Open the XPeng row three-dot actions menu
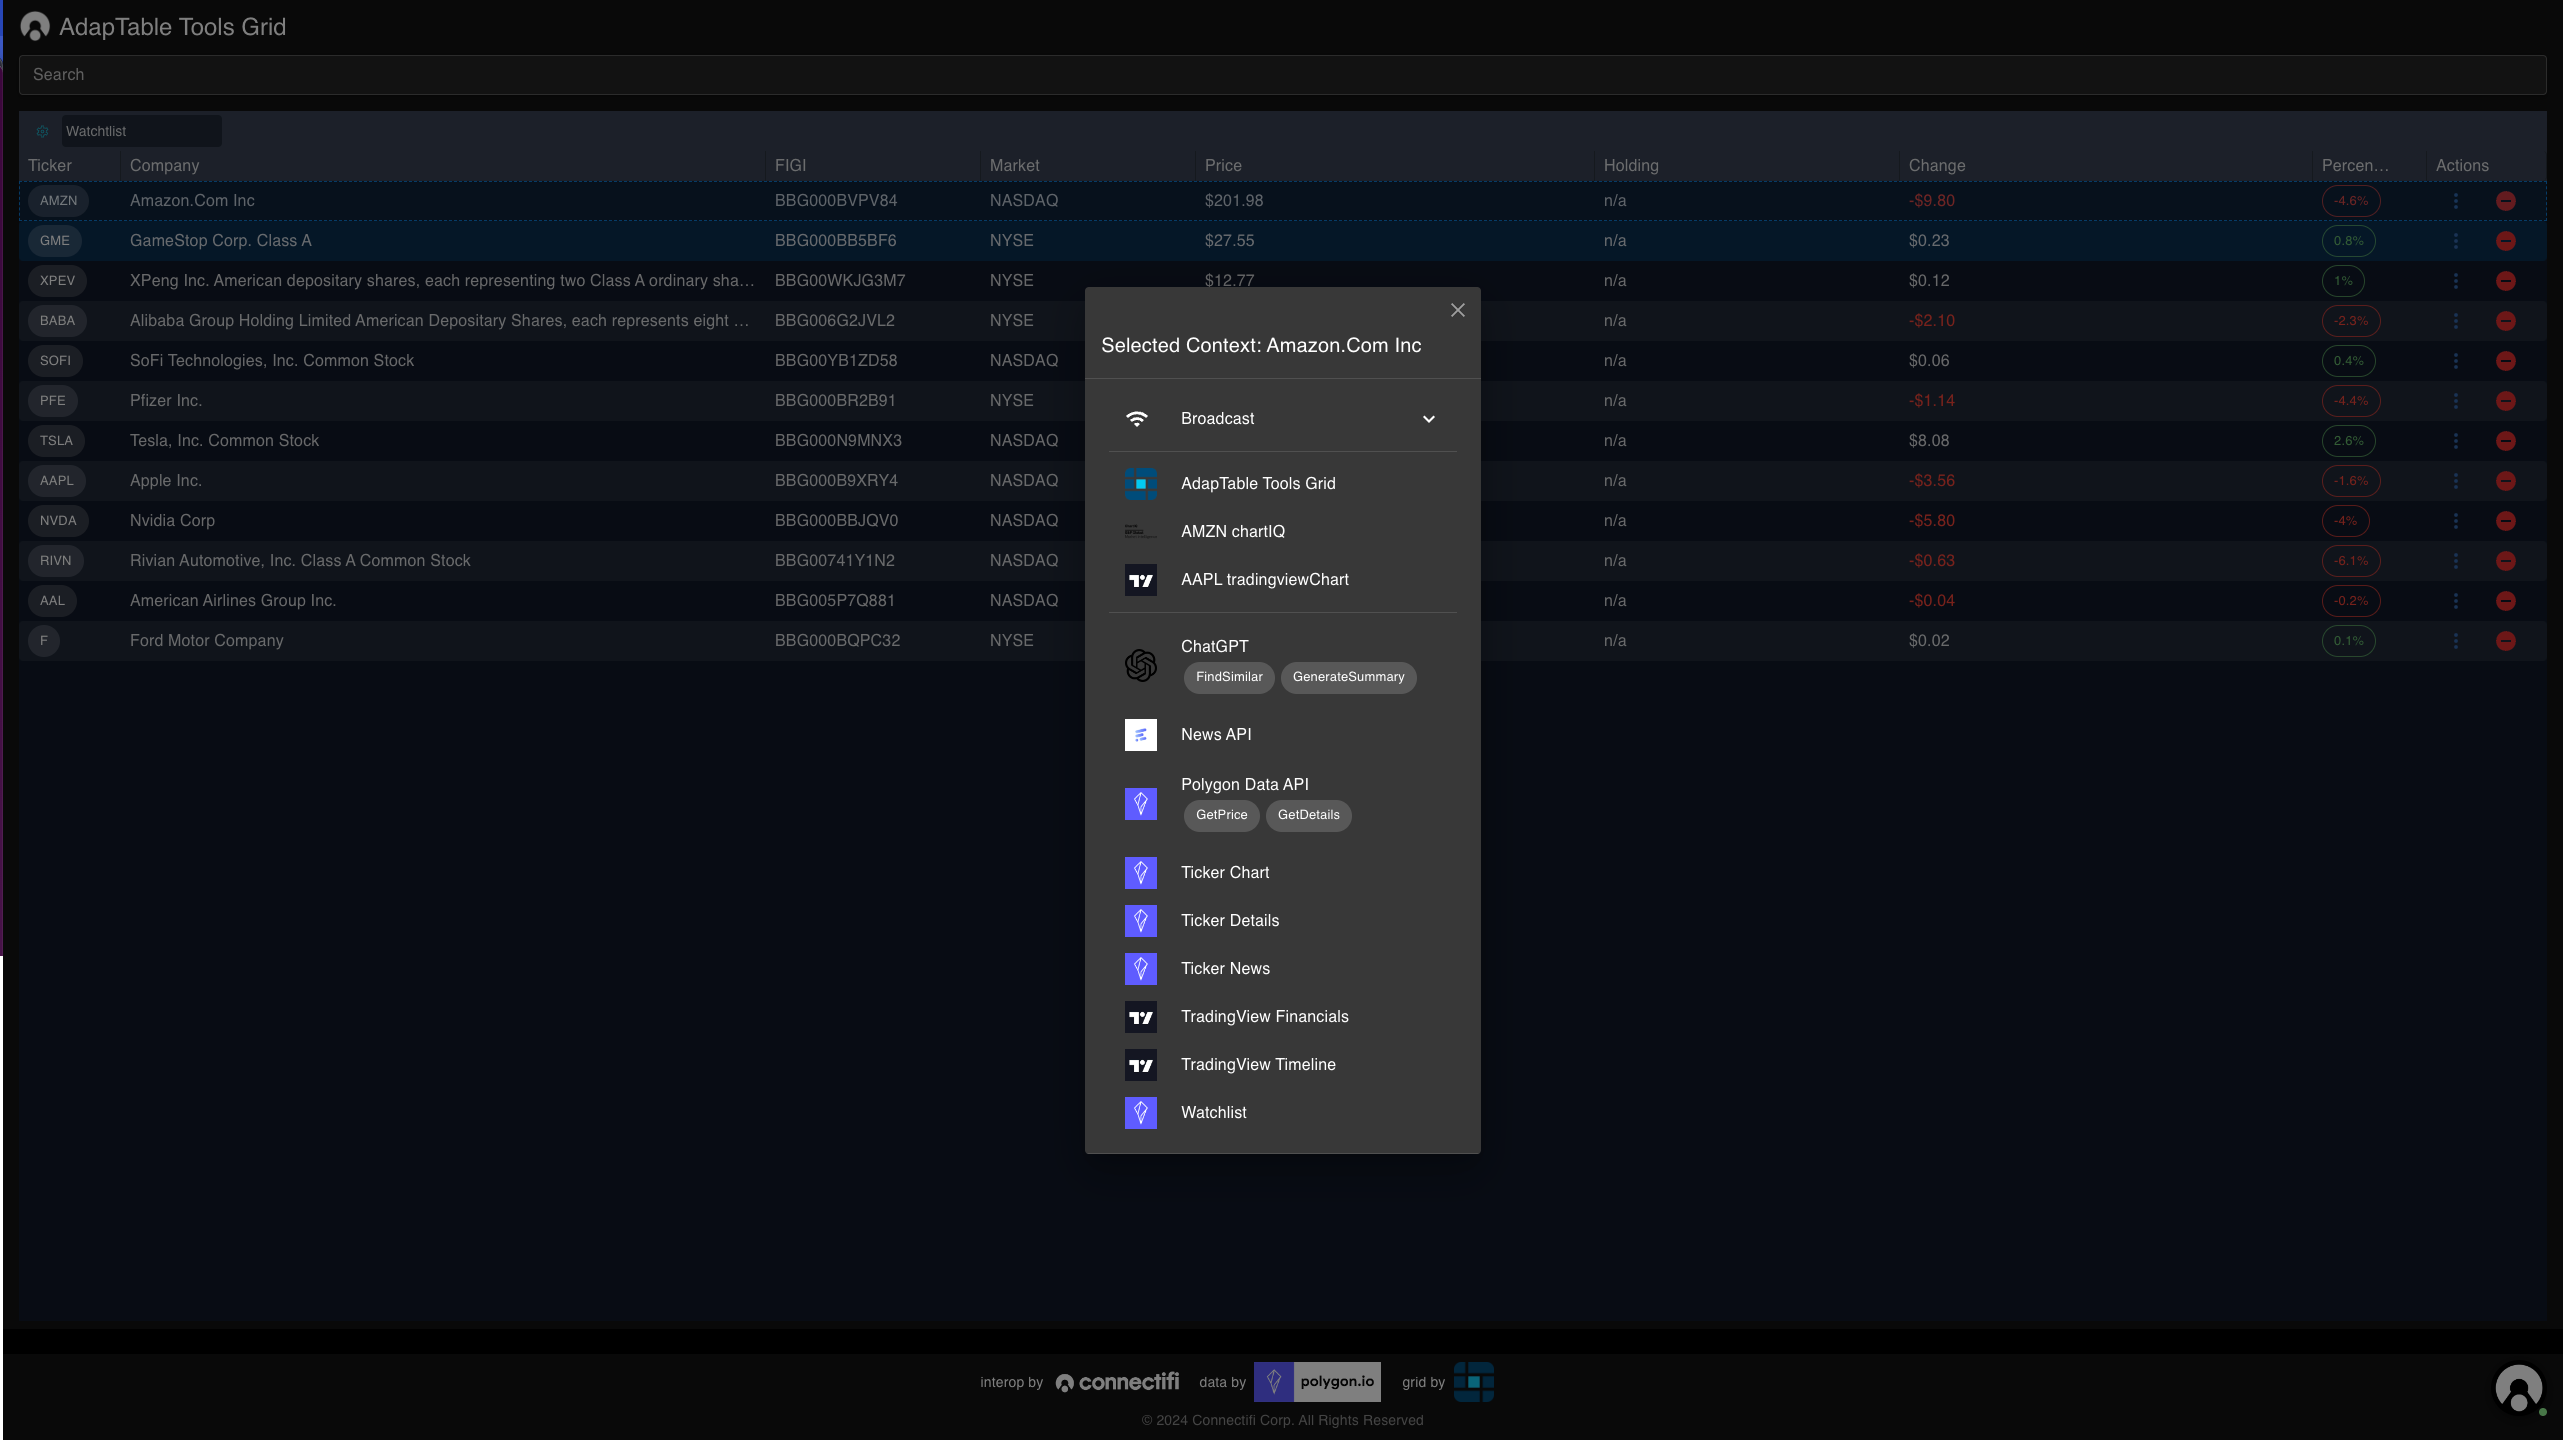 [2456, 281]
